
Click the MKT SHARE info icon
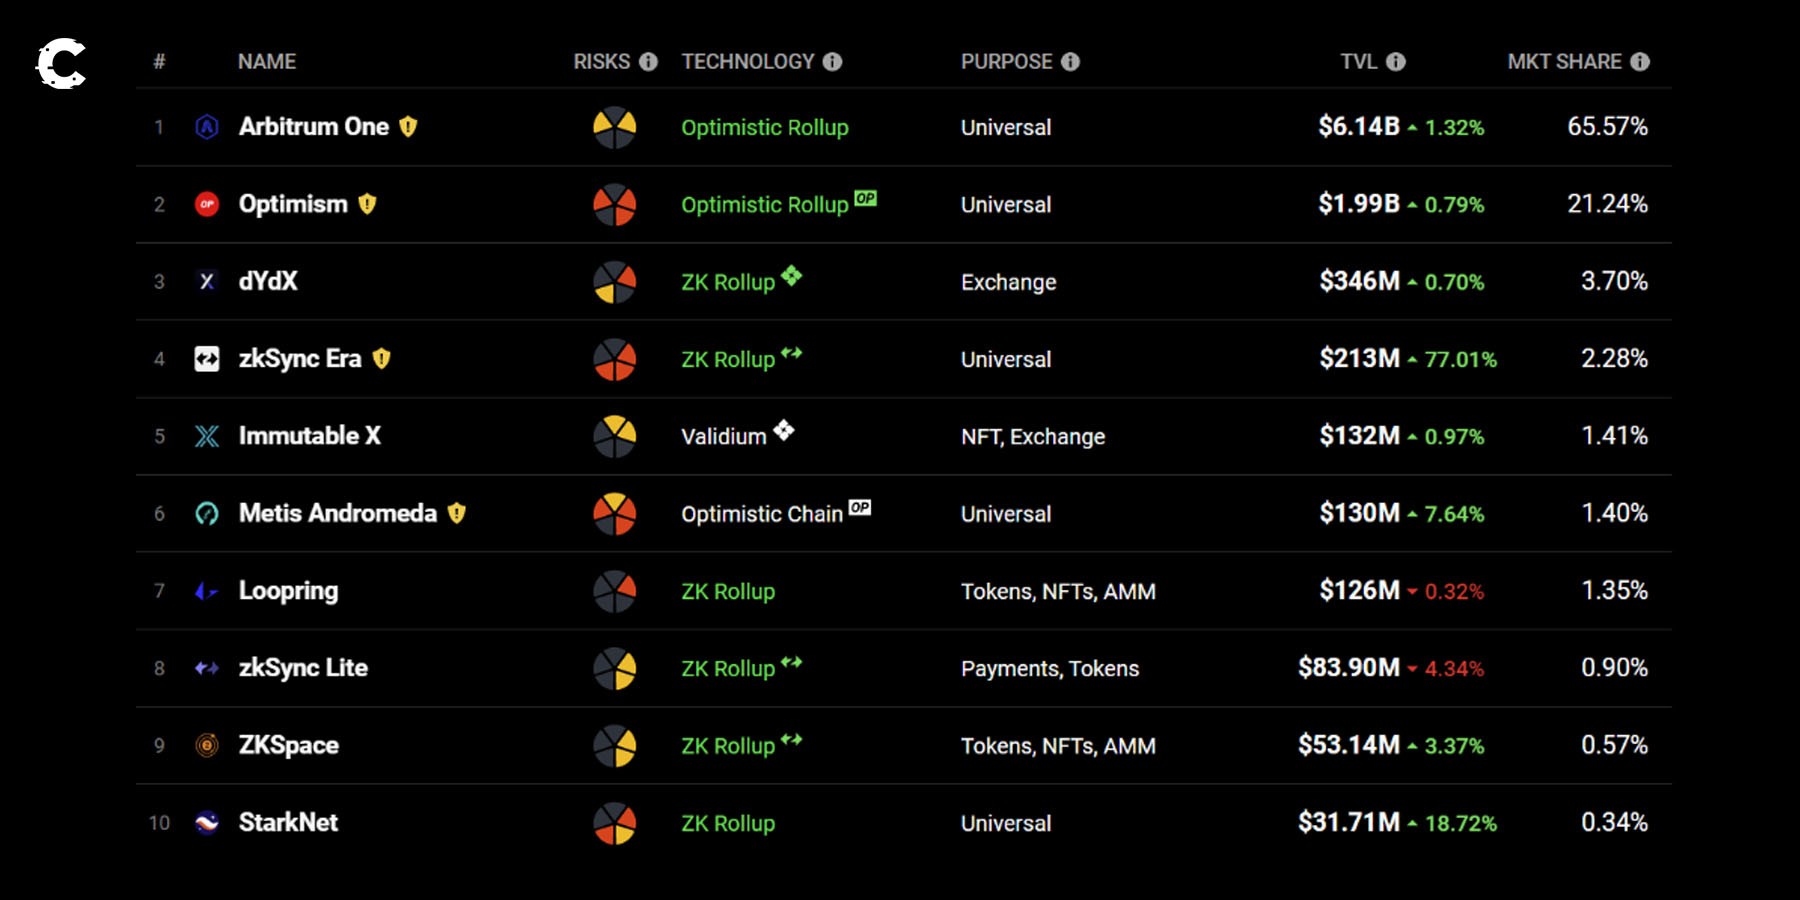coord(1640,62)
